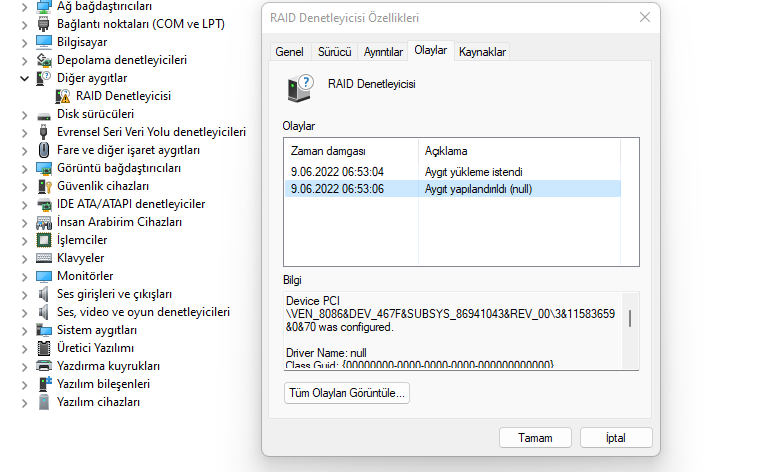The image size is (780, 472).
Task: Click the Güvenlik cihazları icon
Action: (x=44, y=186)
